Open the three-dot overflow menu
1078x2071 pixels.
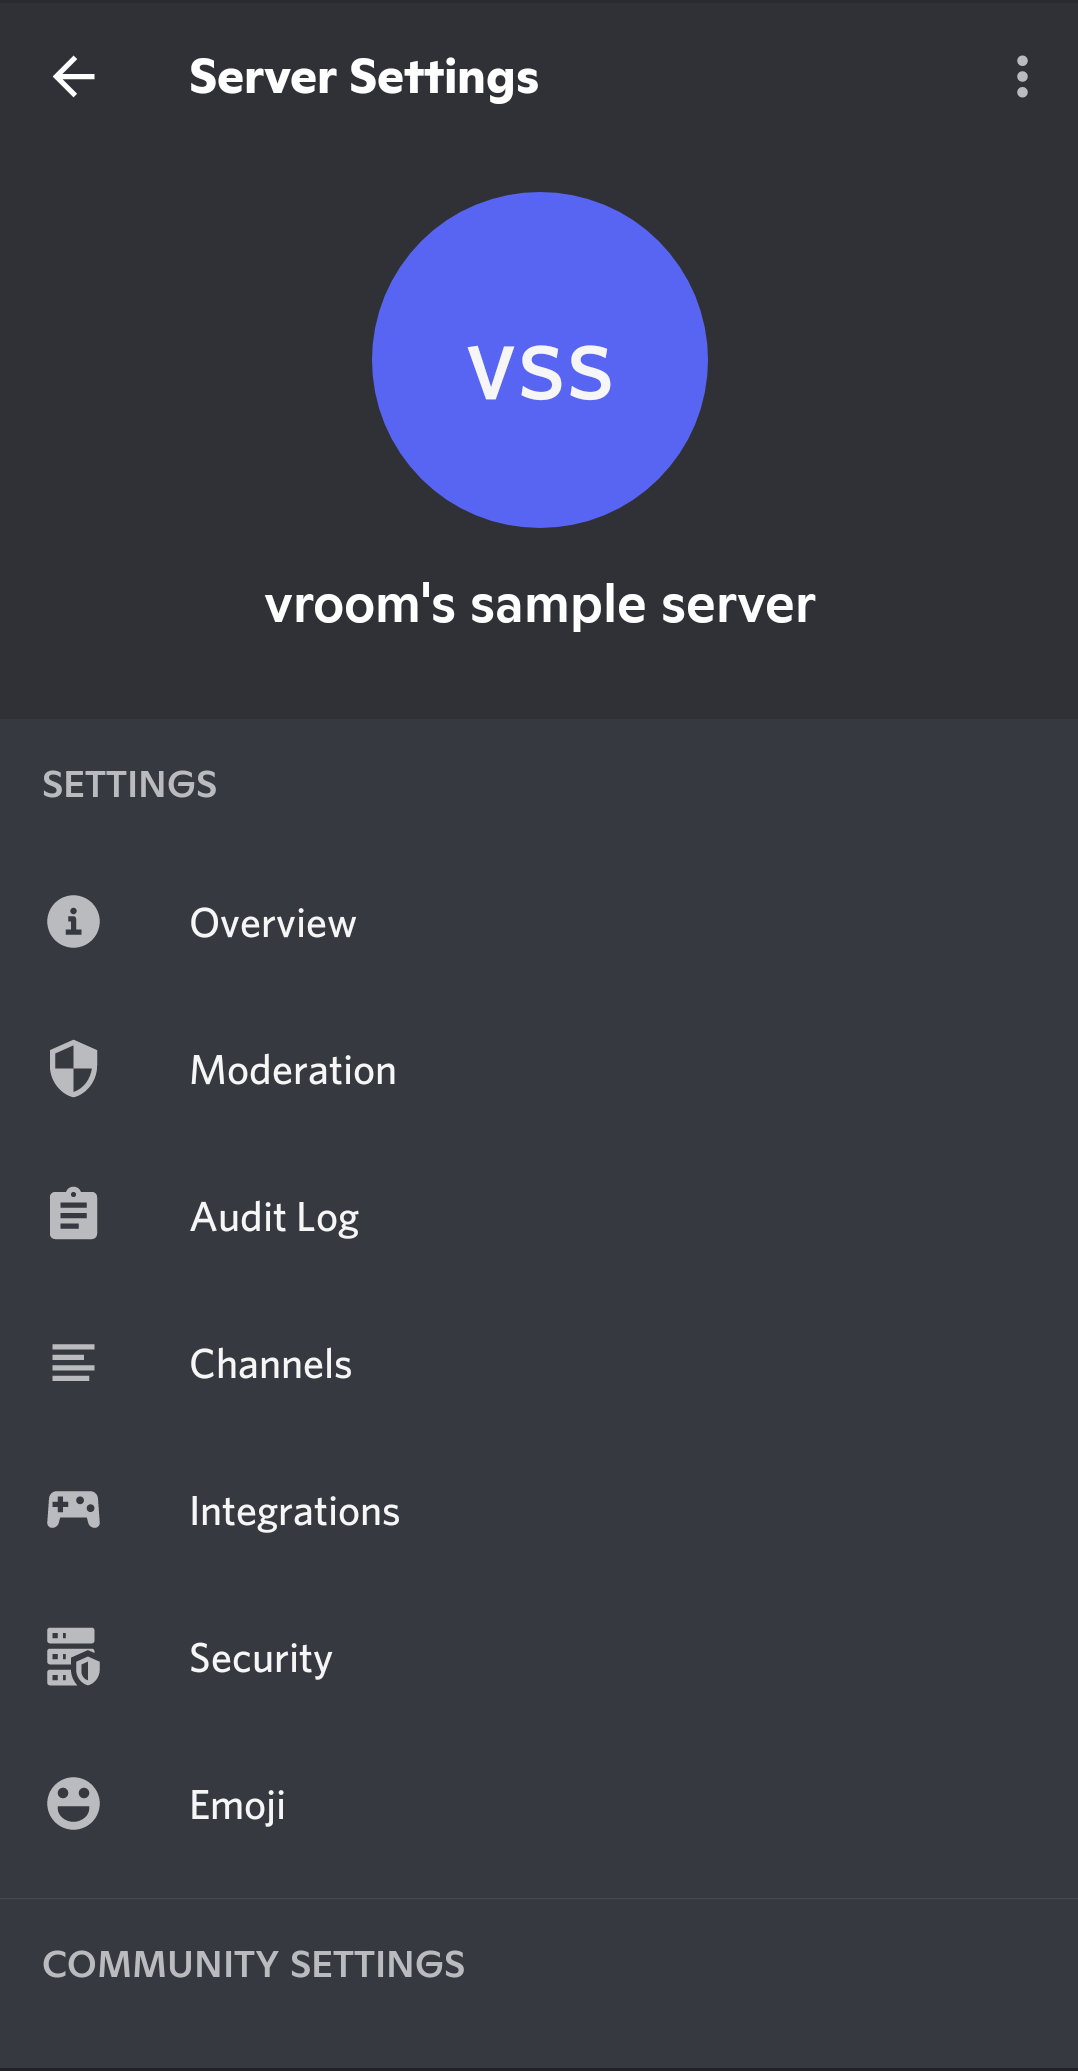(1022, 77)
